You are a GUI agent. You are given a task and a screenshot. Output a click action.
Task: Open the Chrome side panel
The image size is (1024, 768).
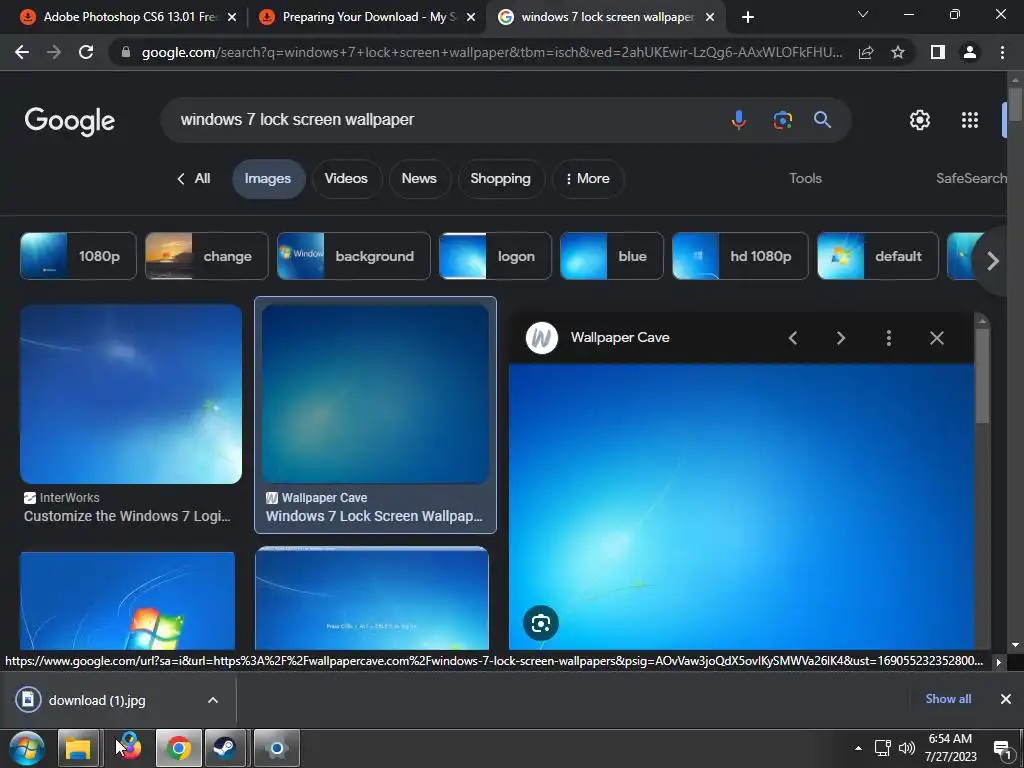coord(938,52)
